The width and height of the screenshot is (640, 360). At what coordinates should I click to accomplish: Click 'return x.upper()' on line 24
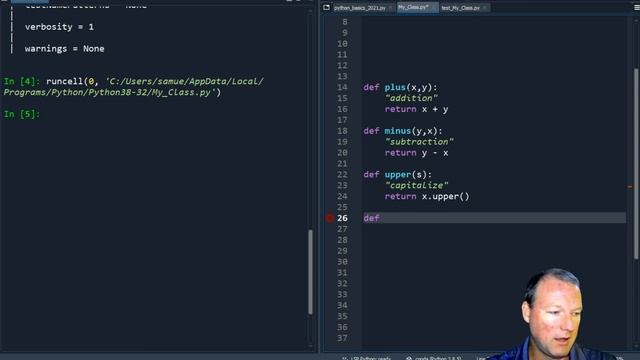pyautogui.click(x=427, y=197)
